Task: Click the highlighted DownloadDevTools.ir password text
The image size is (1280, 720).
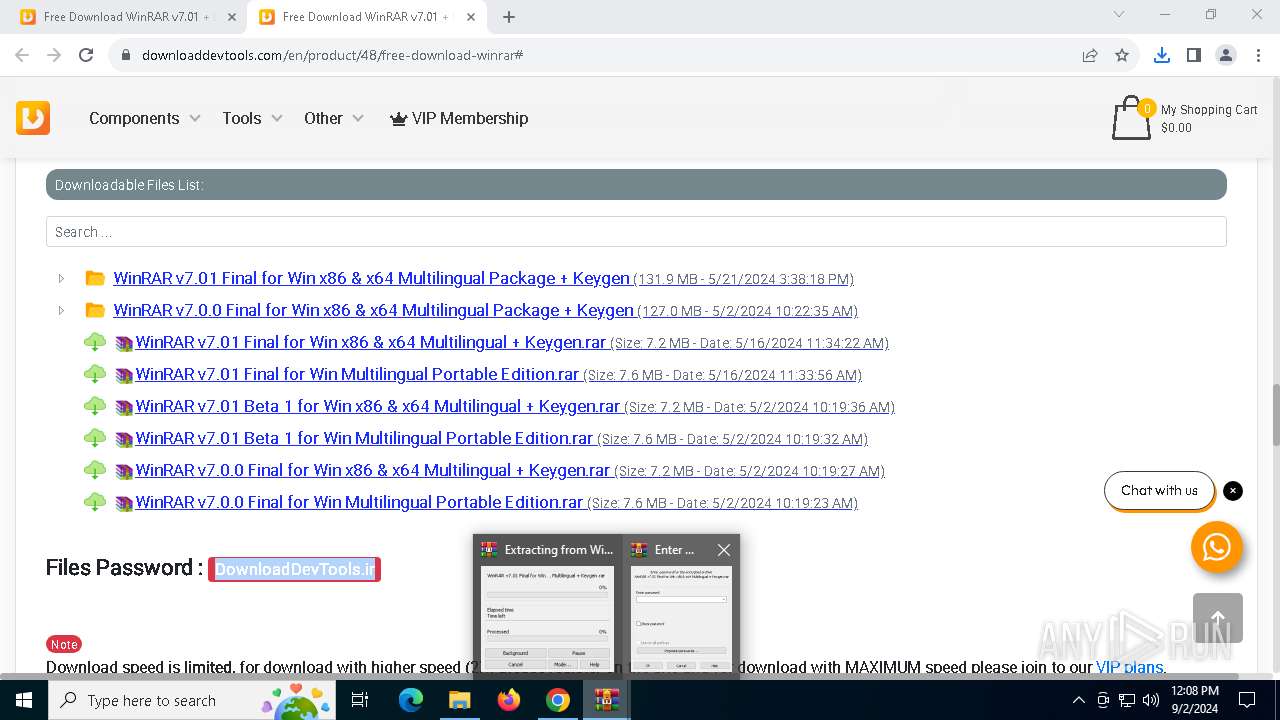Action: [295, 569]
